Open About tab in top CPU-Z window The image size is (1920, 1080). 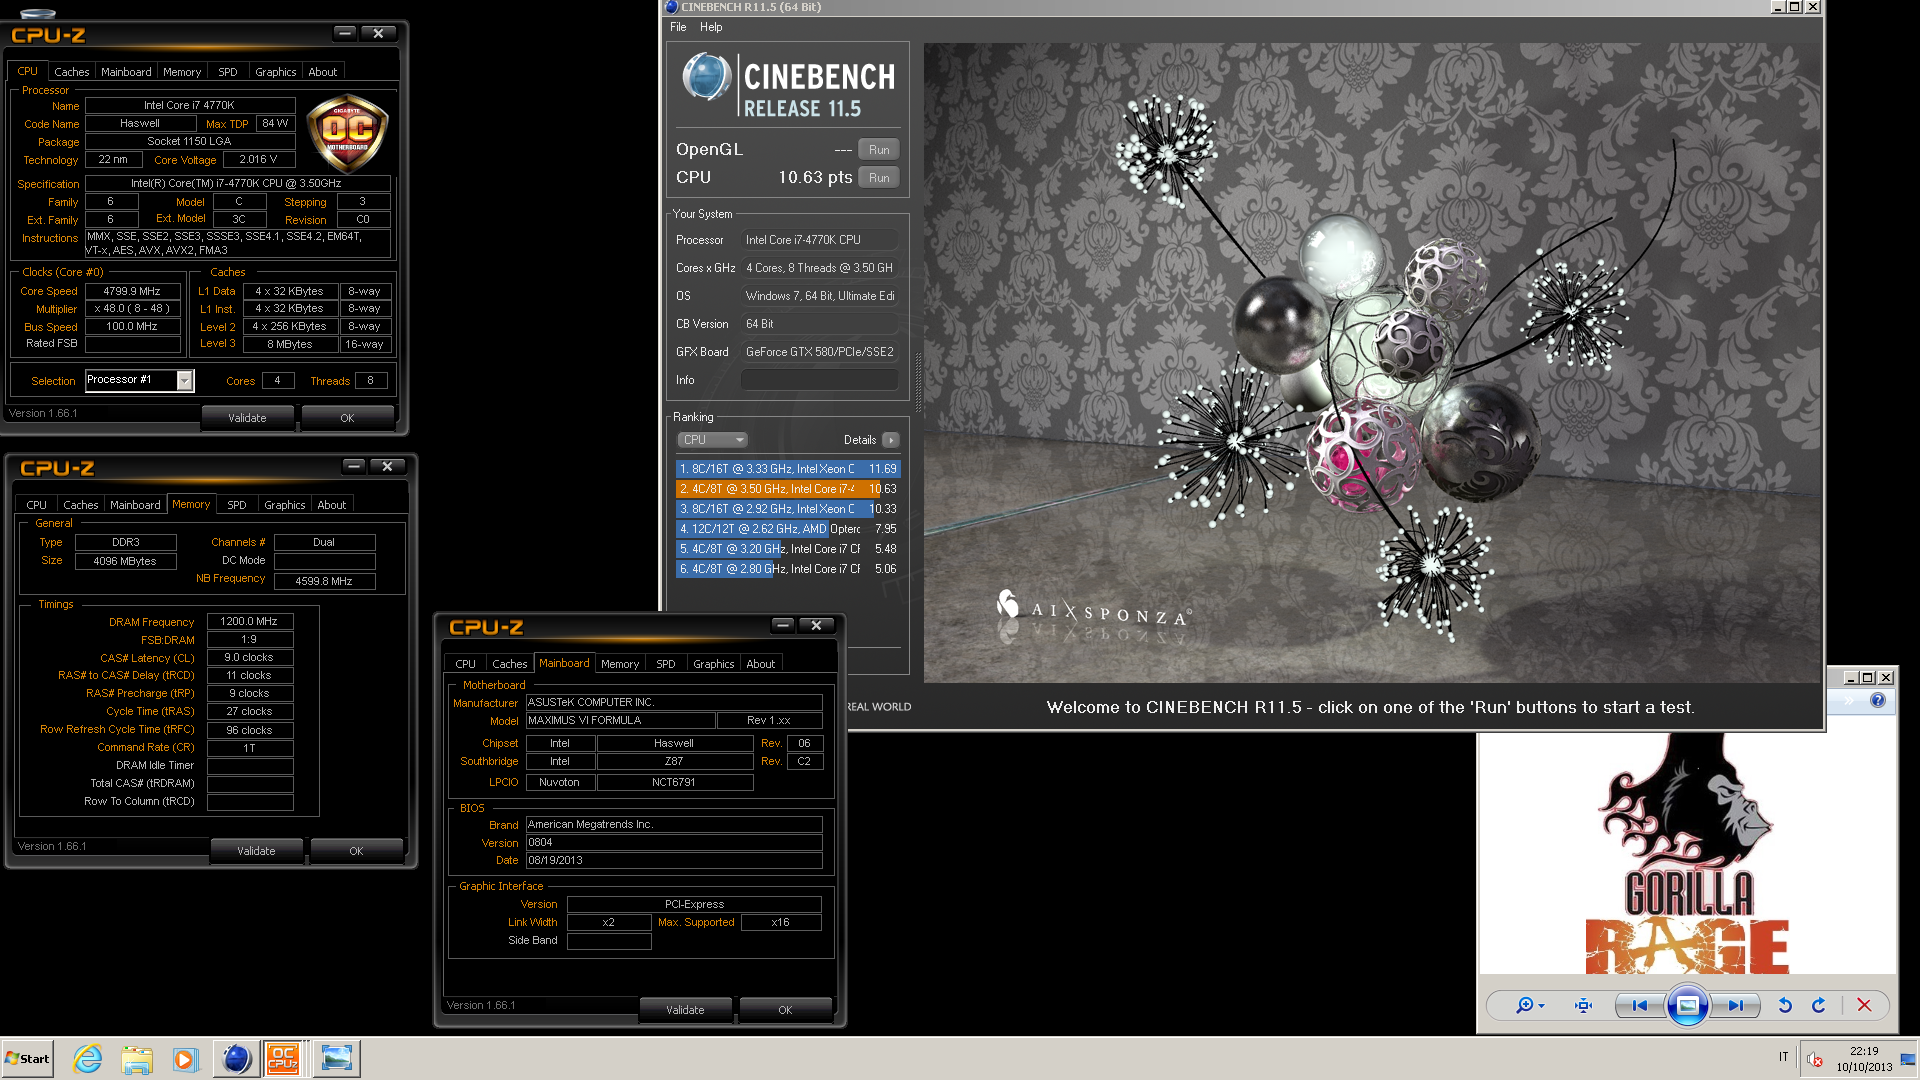(322, 72)
